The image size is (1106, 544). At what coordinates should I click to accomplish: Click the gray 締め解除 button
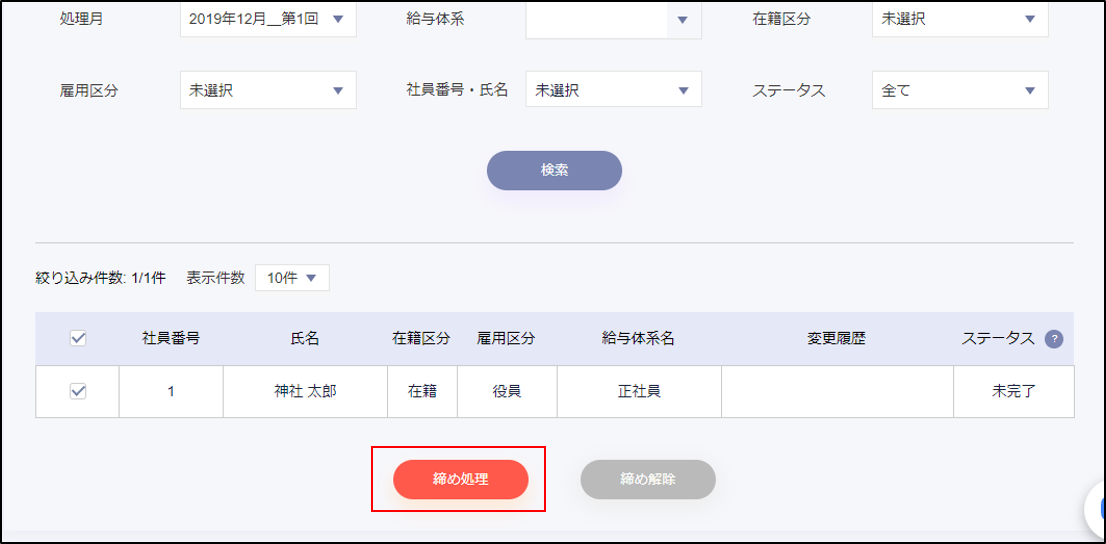click(x=648, y=479)
